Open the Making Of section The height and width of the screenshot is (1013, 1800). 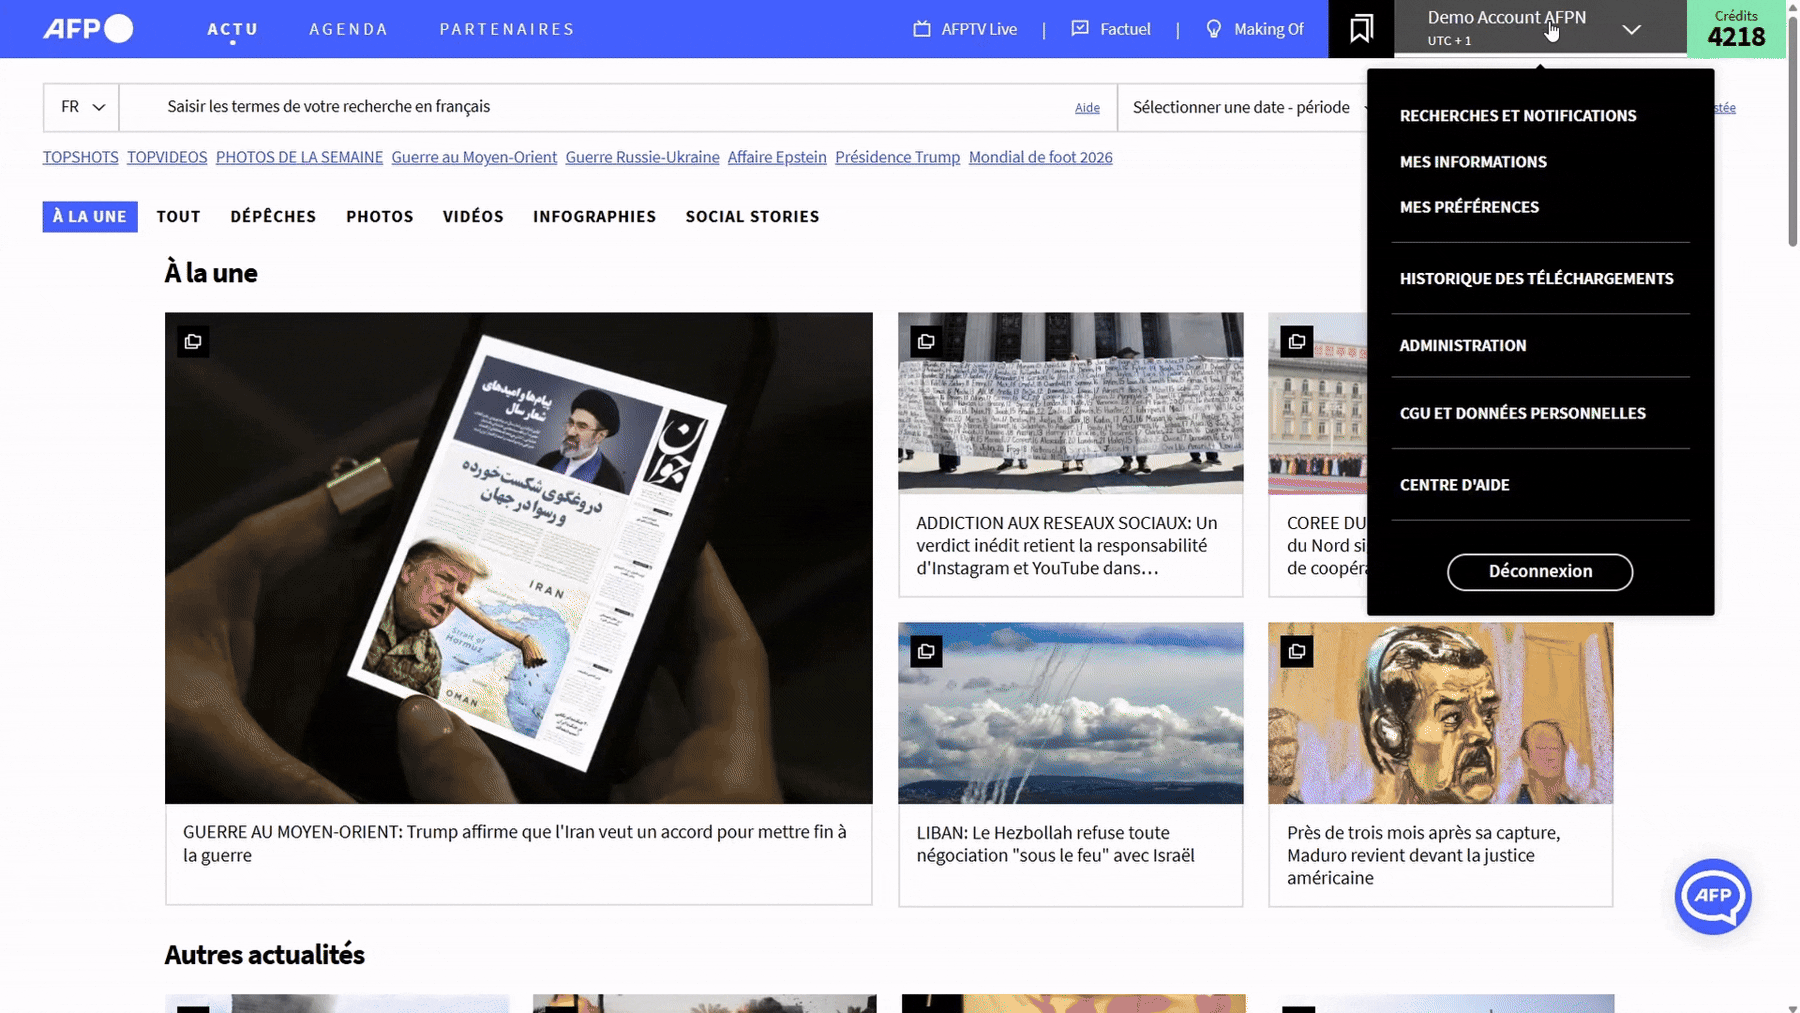(1255, 29)
